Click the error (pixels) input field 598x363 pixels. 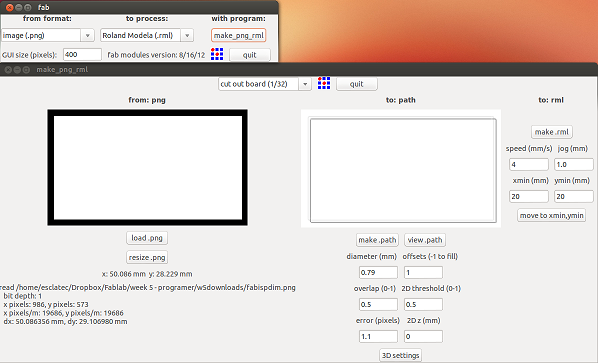(x=378, y=336)
